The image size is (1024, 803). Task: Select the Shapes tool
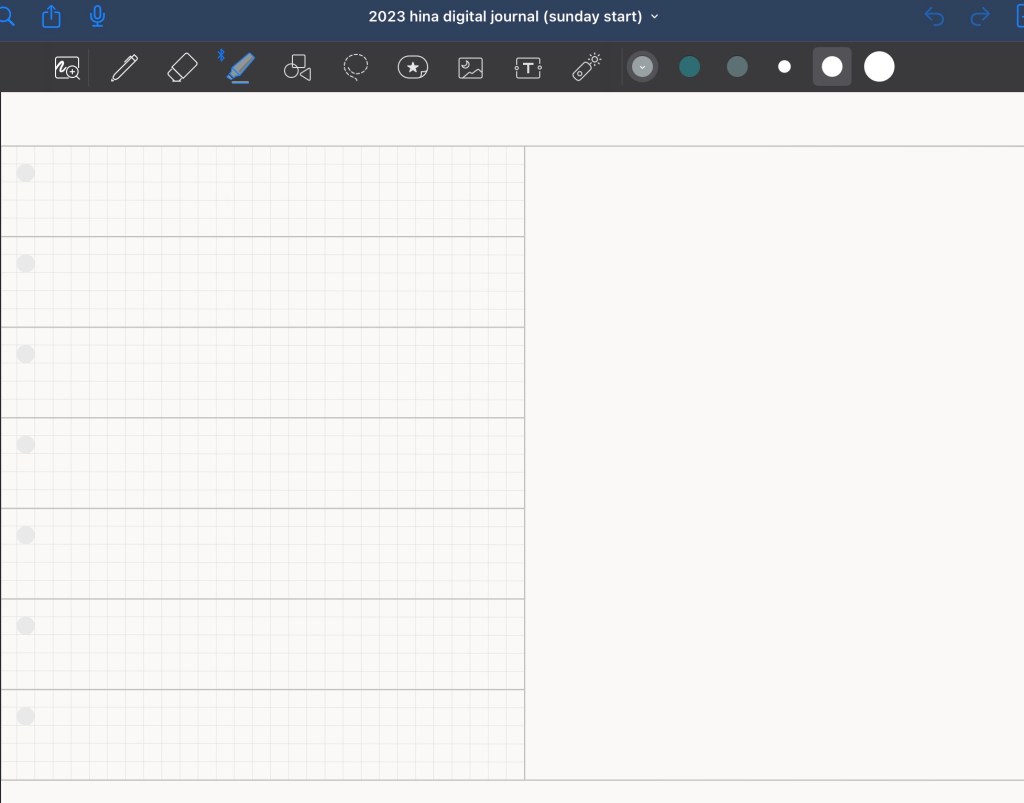(x=297, y=68)
